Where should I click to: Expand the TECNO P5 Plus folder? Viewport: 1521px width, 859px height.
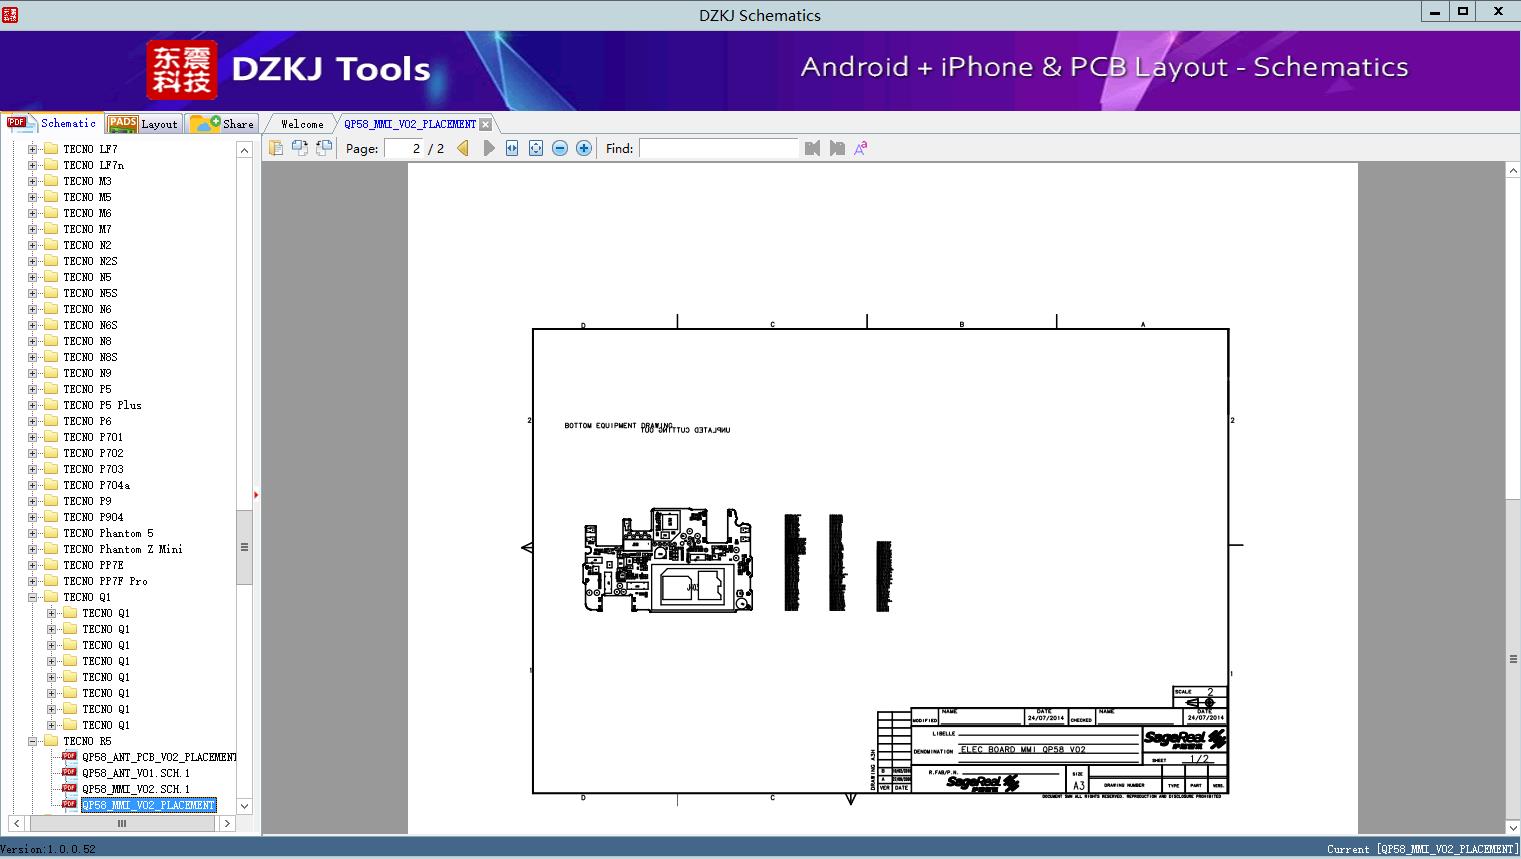point(32,405)
